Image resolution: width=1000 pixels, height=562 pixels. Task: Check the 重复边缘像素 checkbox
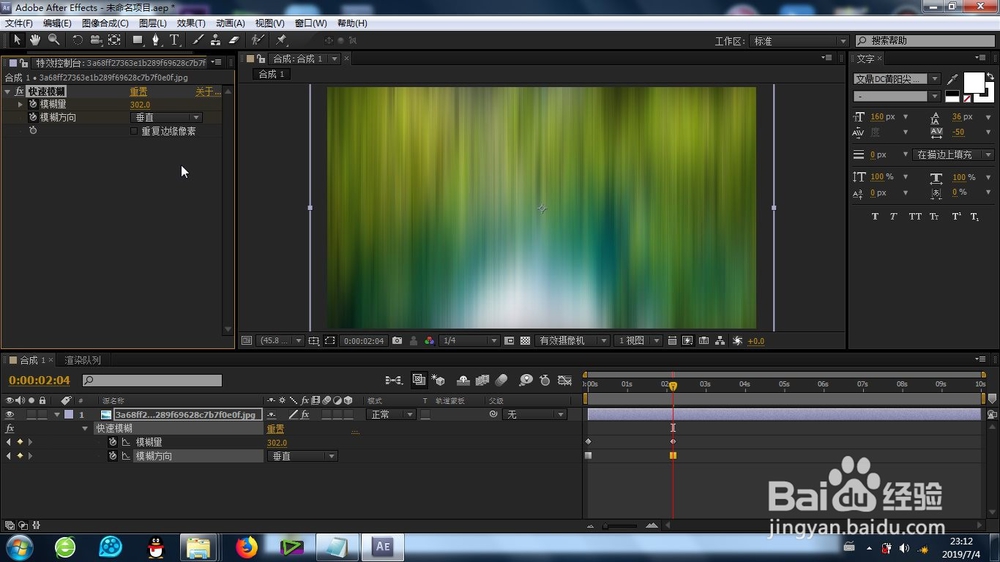pos(134,131)
